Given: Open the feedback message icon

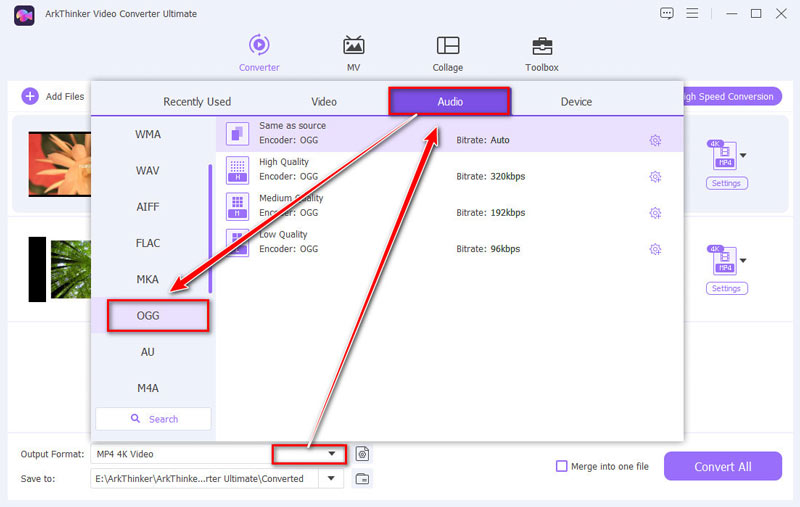Looking at the screenshot, I should coord(666,14).
